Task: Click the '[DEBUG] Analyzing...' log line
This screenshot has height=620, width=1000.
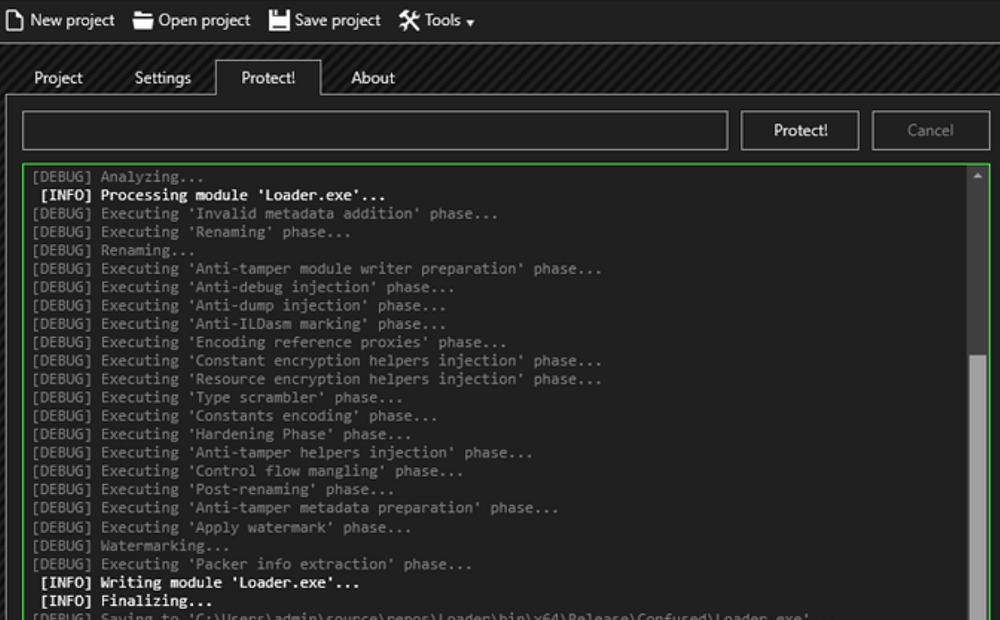Action: 118,177
